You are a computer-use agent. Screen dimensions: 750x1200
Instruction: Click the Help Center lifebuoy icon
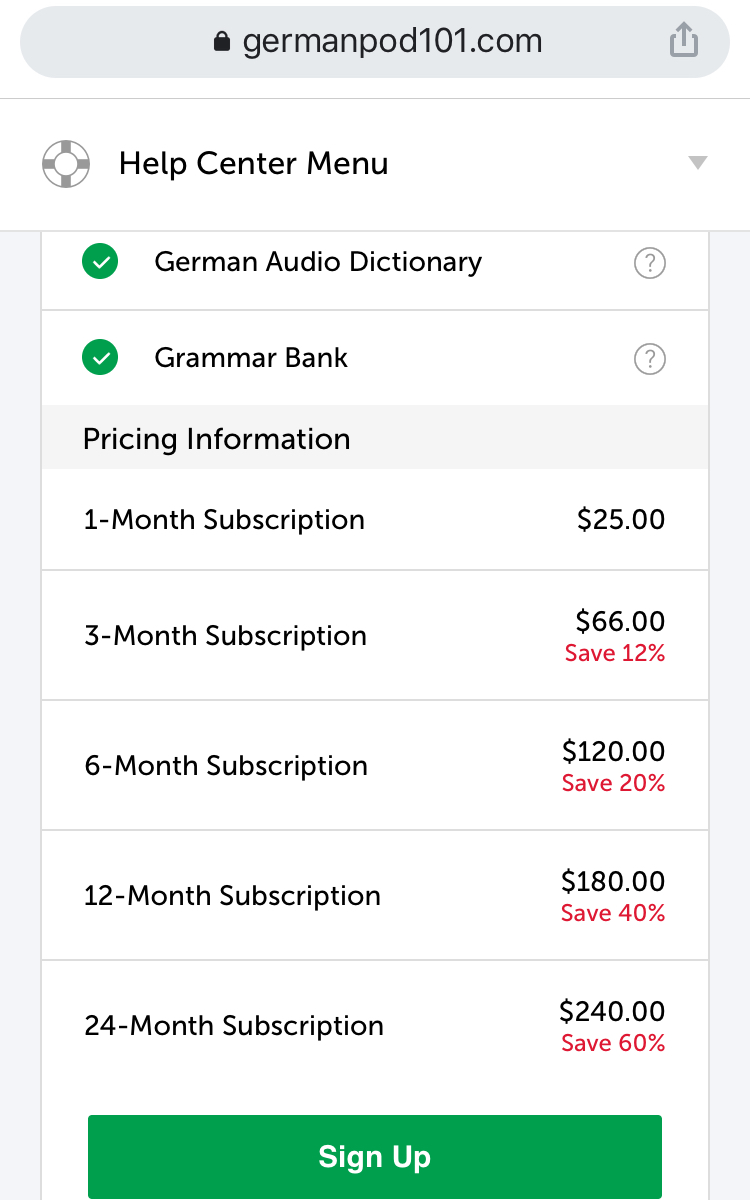(66, 164)
